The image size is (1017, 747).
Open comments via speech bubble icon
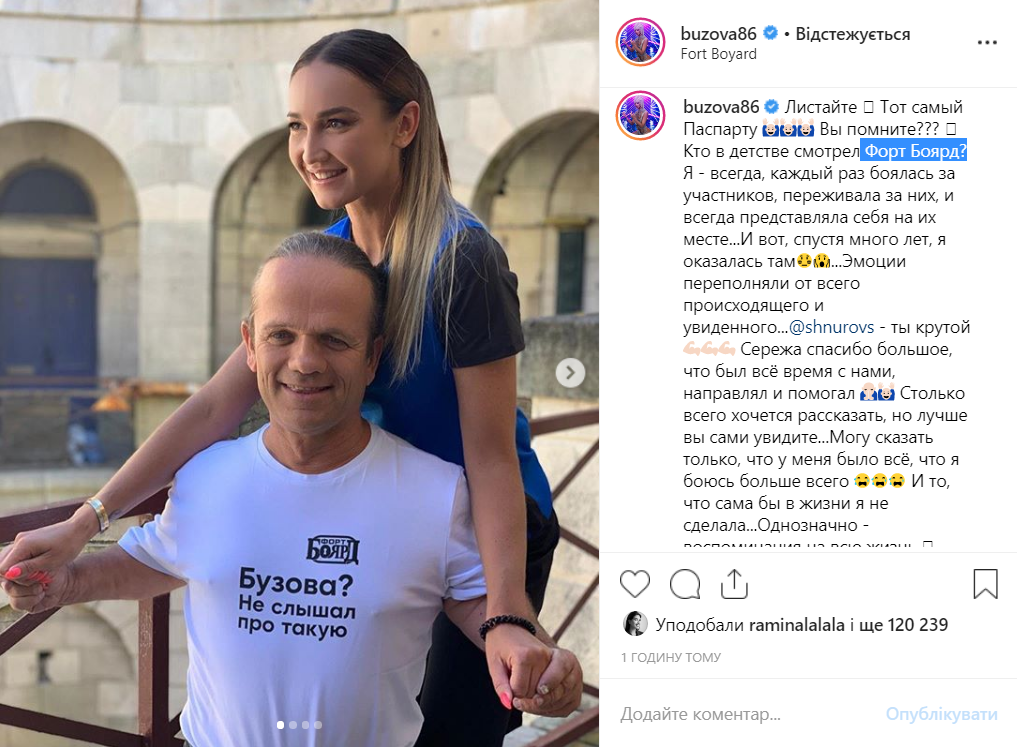click(x=685, y=584)
